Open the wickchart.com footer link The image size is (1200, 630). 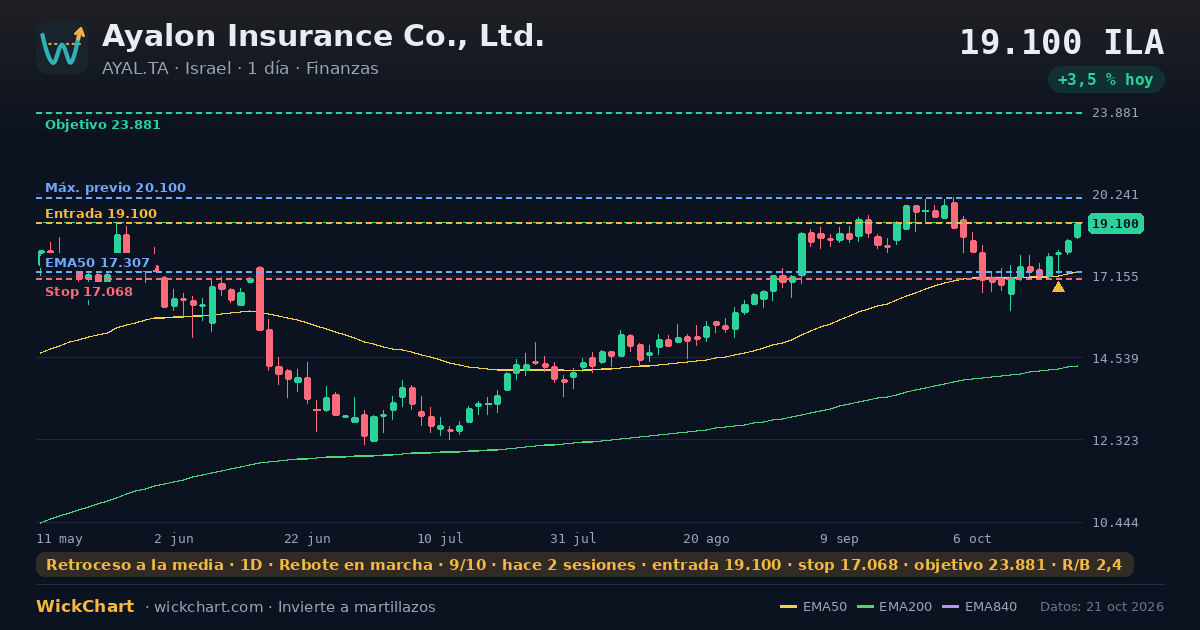click(211, 607)
